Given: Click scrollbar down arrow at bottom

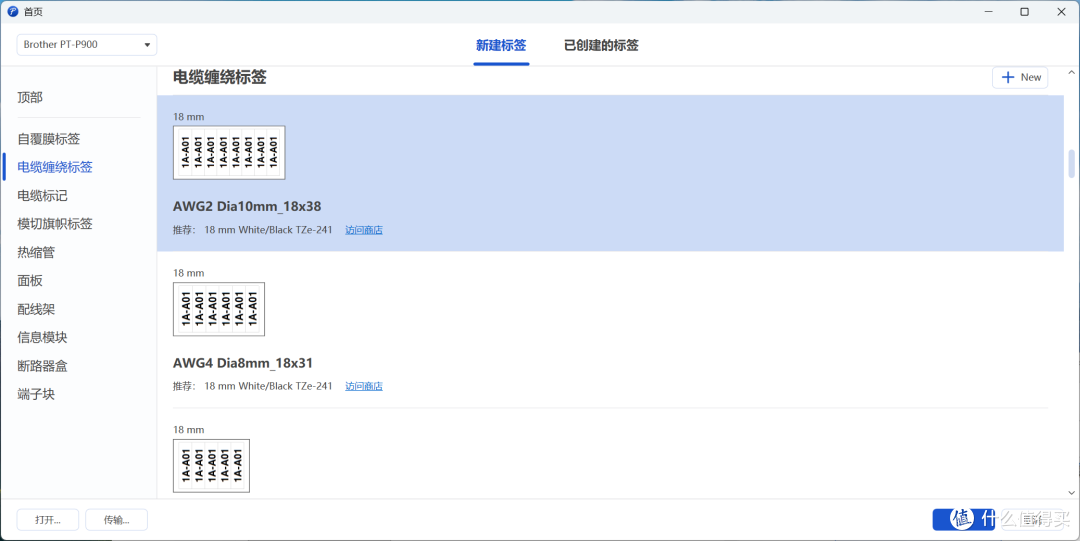Looking at the screenshot, I should point(1071,492).
